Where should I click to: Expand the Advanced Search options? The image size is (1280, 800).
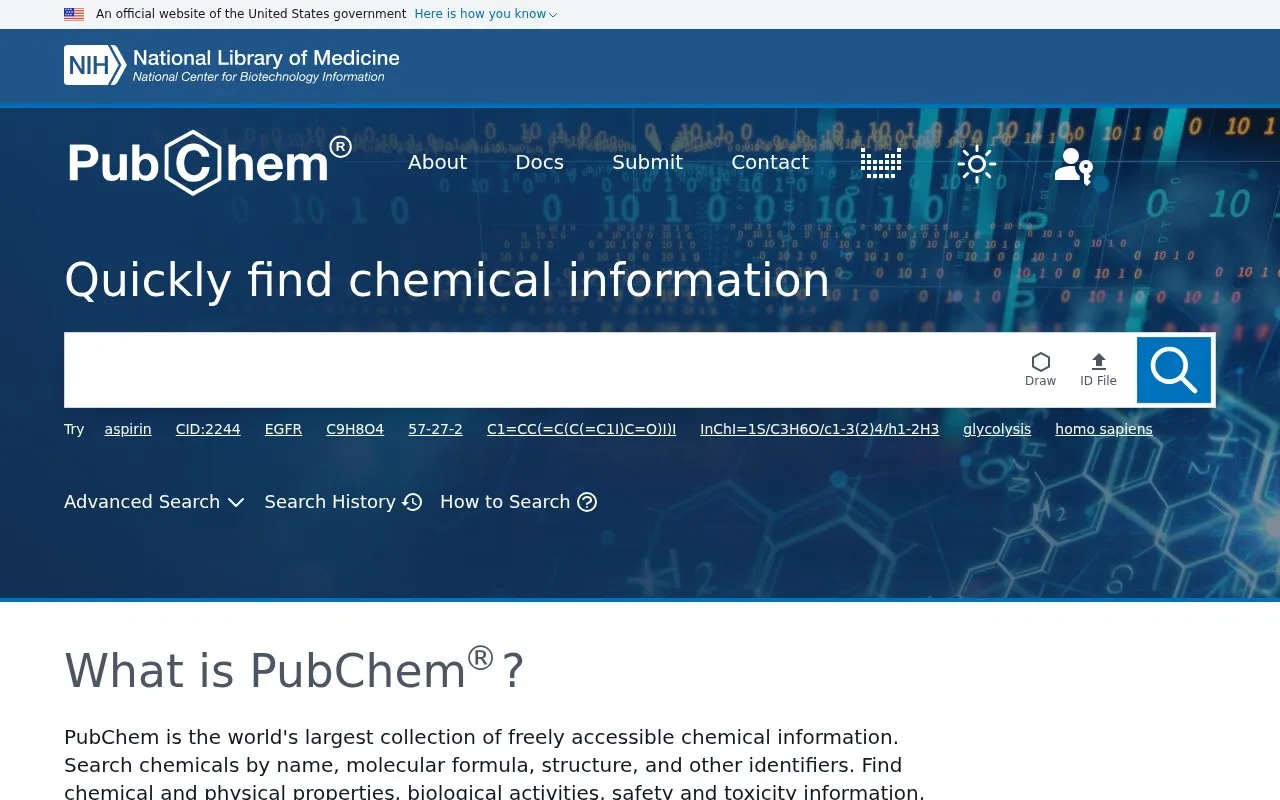tap(154, 502)
